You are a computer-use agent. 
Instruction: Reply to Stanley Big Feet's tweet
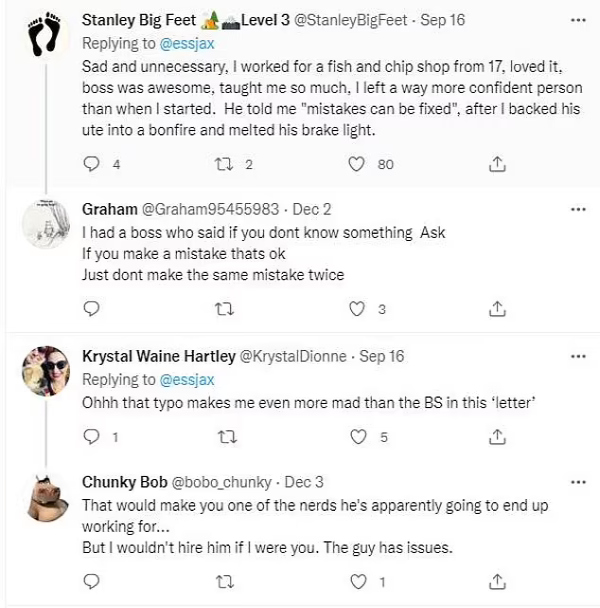[x=92, y=164]
